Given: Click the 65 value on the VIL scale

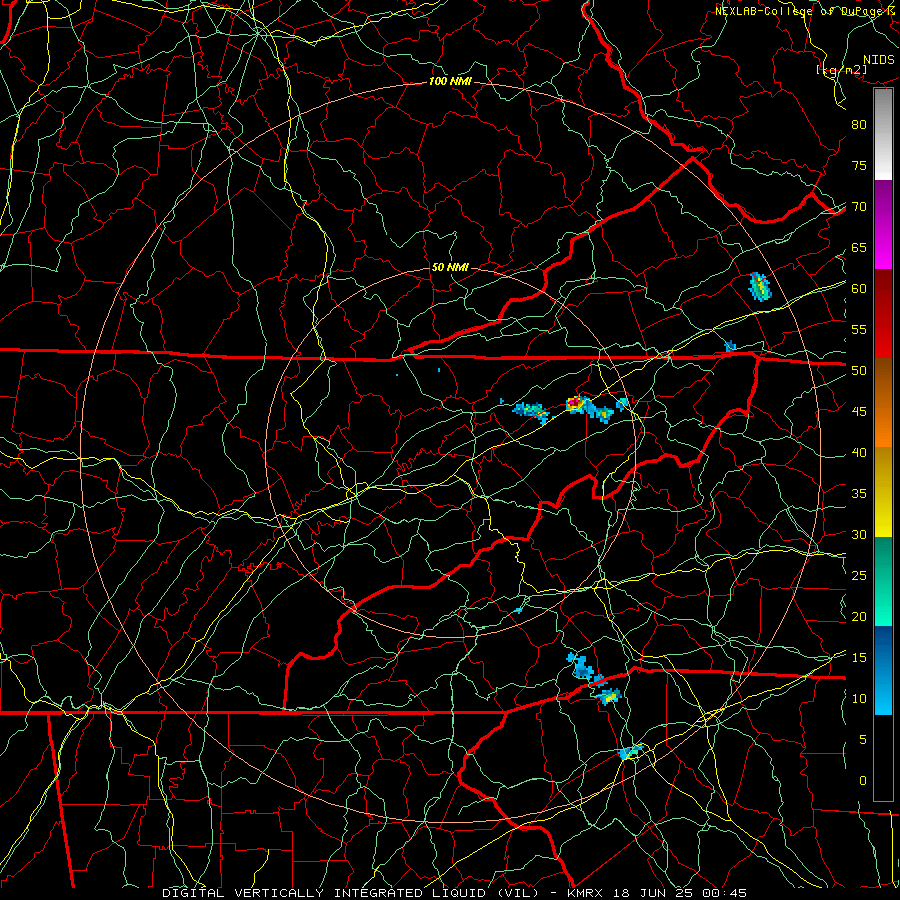Looking at the screenshot, I should 859,247.
